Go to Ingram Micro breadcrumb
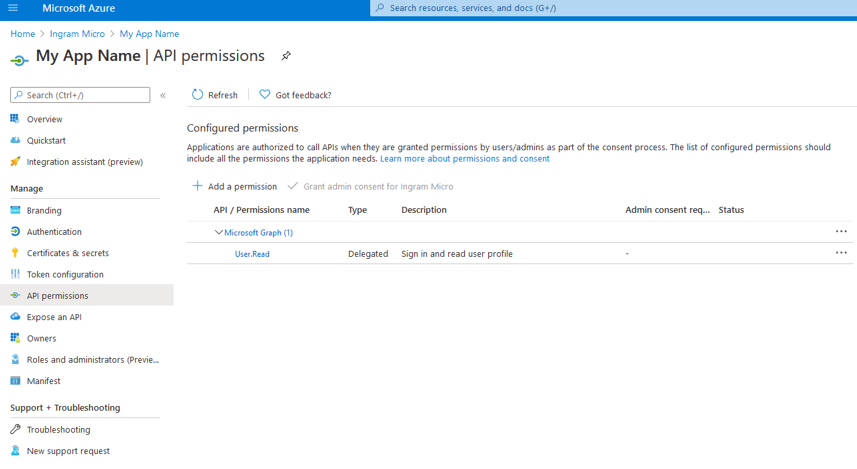The width and height of the screenshot is (857, 469). coord(77,34)
